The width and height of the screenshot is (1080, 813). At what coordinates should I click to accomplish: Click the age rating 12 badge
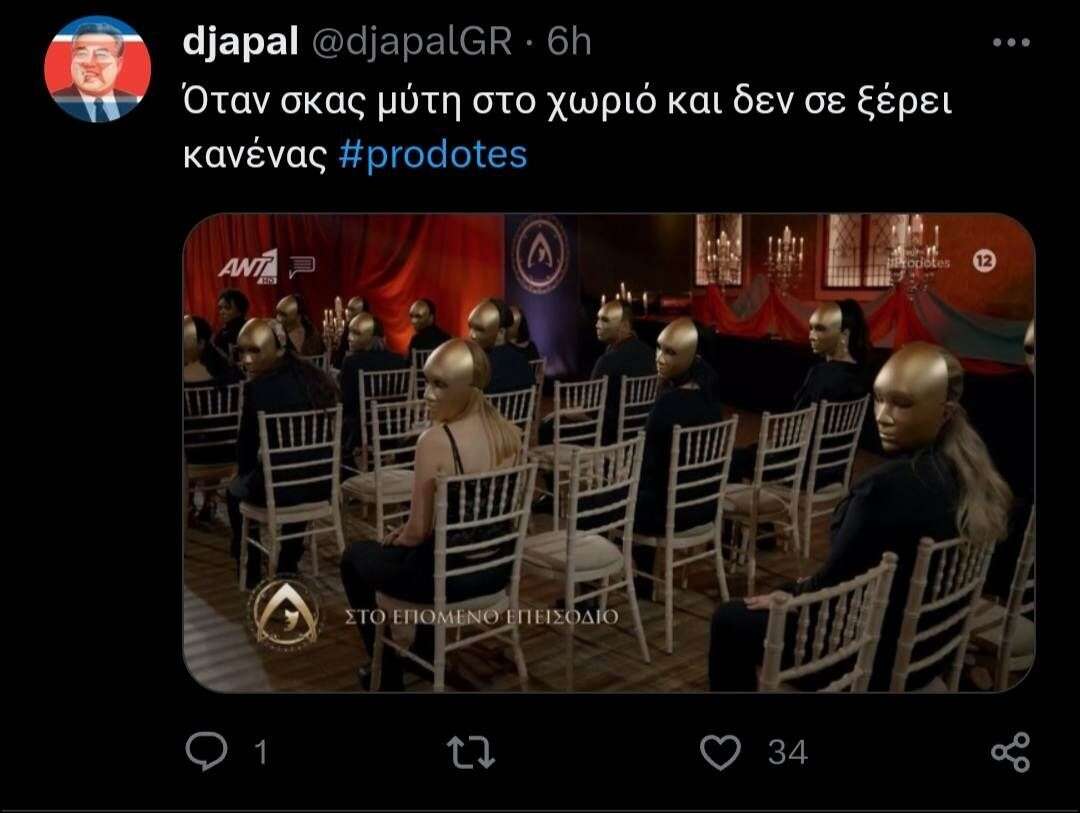coord(985,261)
